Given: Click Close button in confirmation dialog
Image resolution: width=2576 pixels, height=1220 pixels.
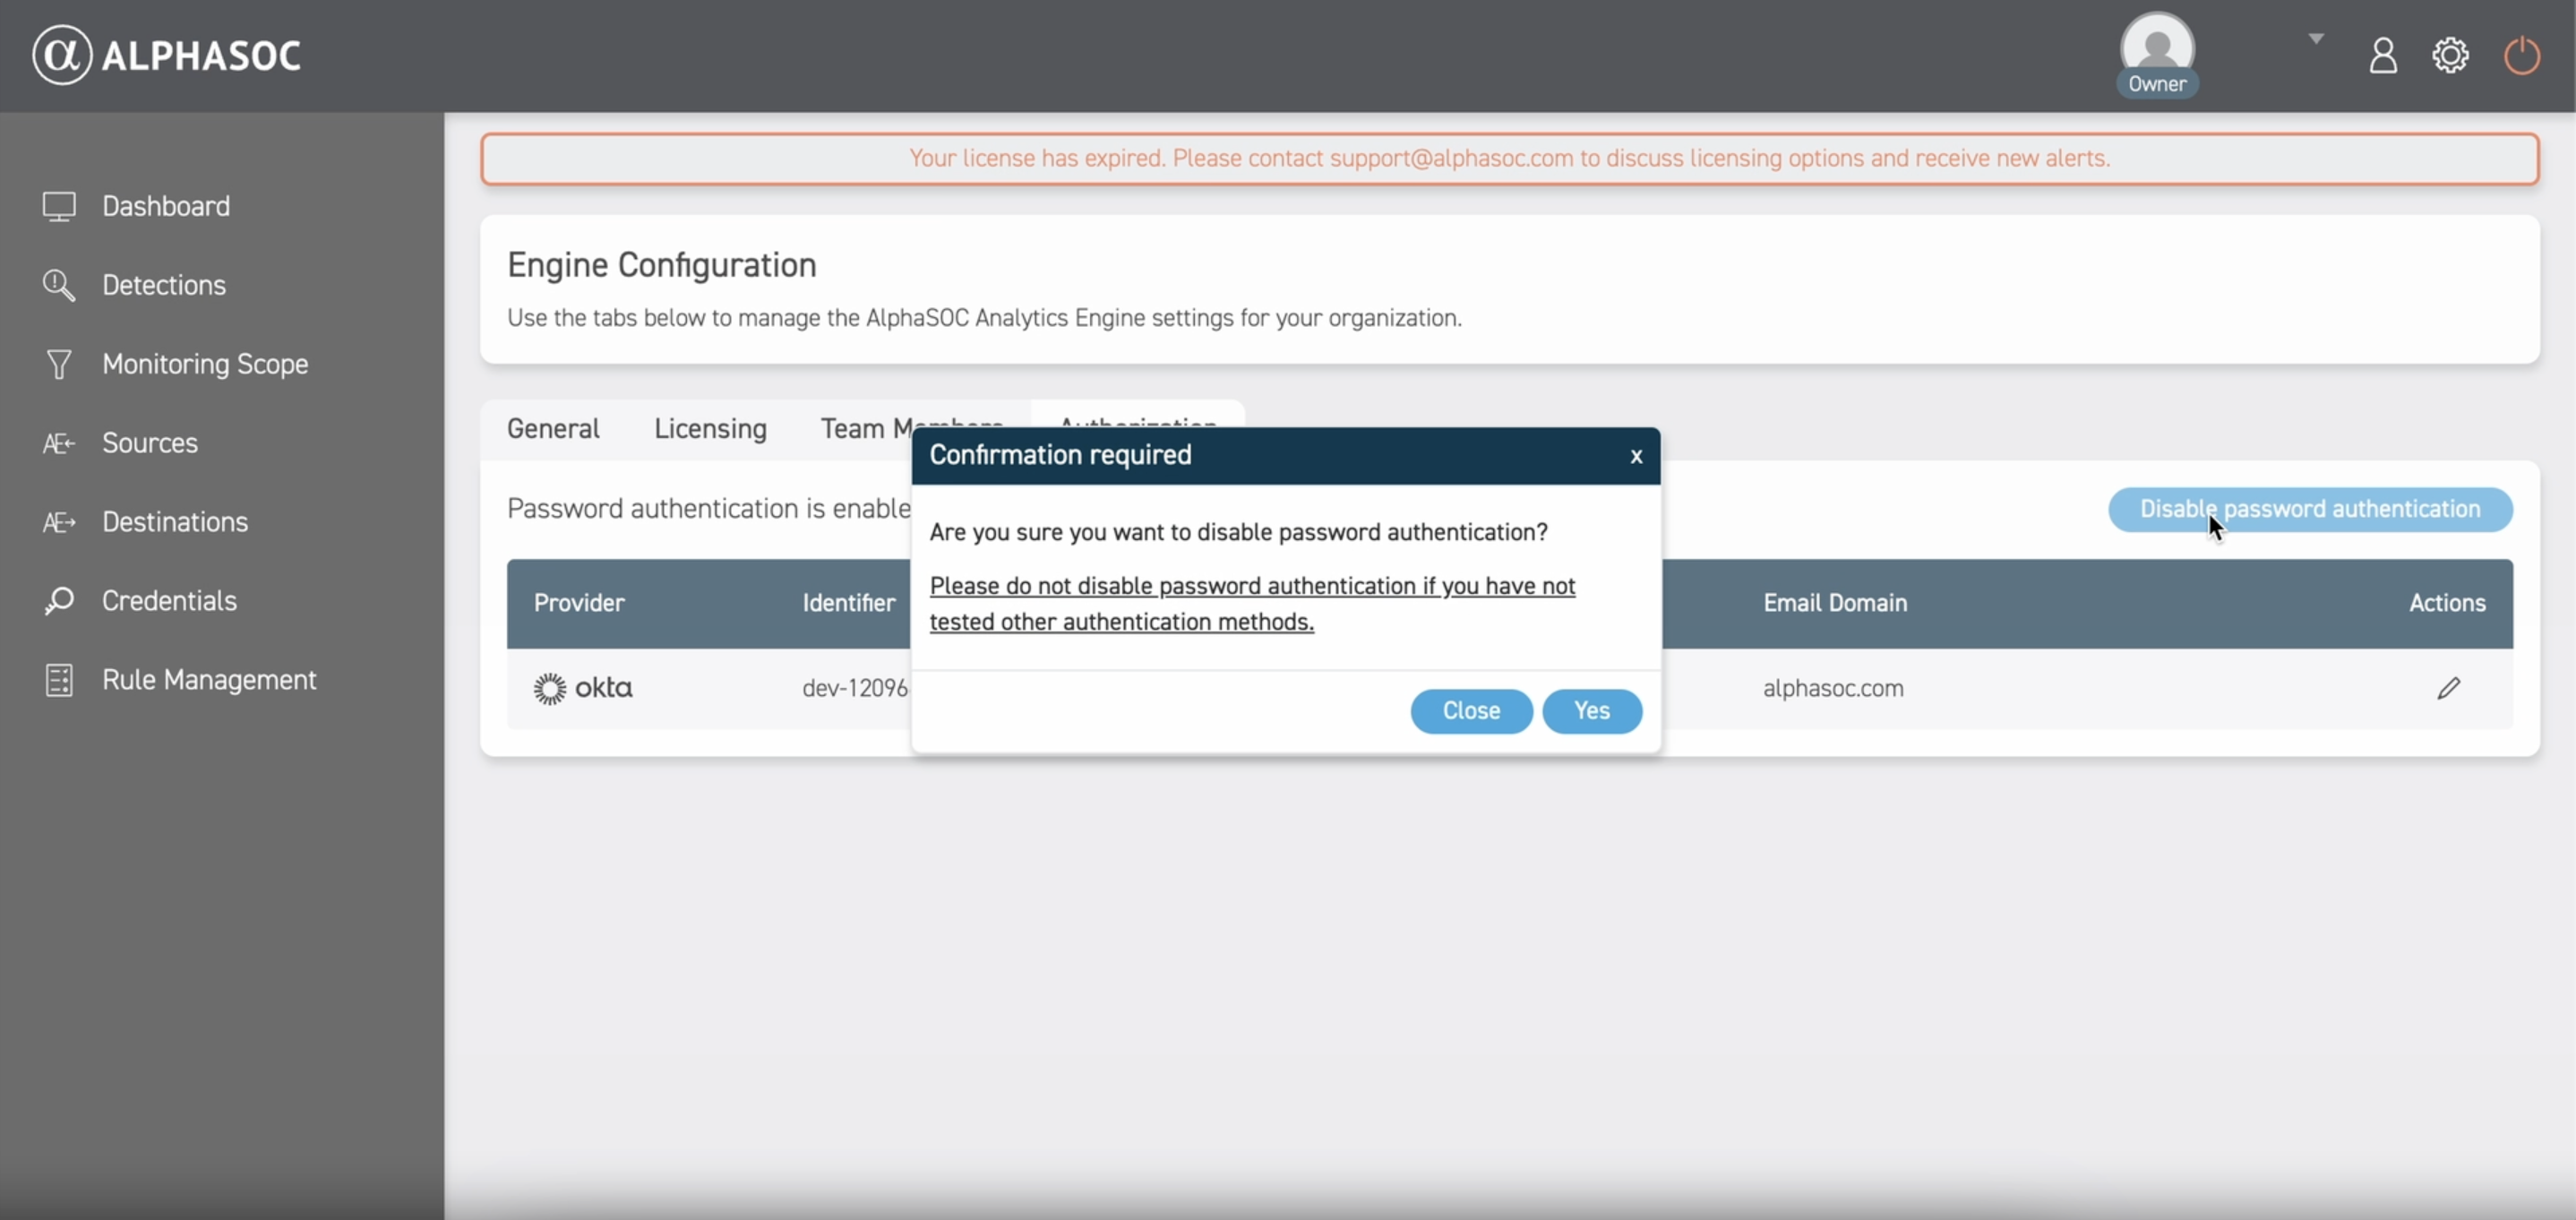Looking at the screenshot, I should 1470,711.
